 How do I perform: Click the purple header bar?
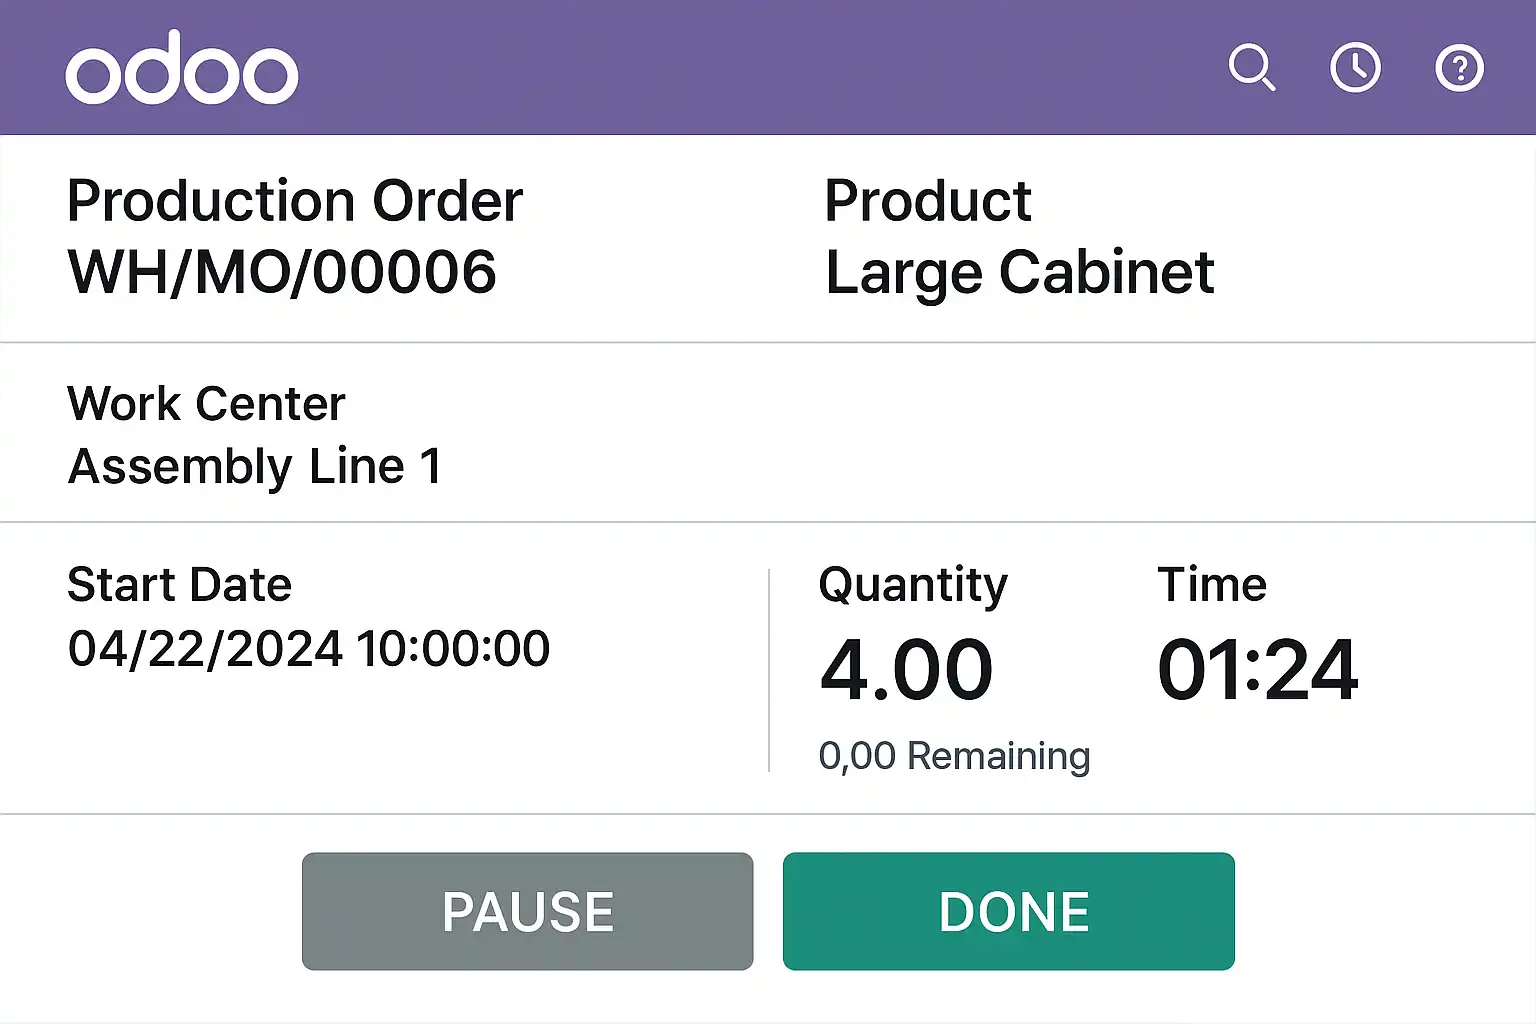[760, 68]
